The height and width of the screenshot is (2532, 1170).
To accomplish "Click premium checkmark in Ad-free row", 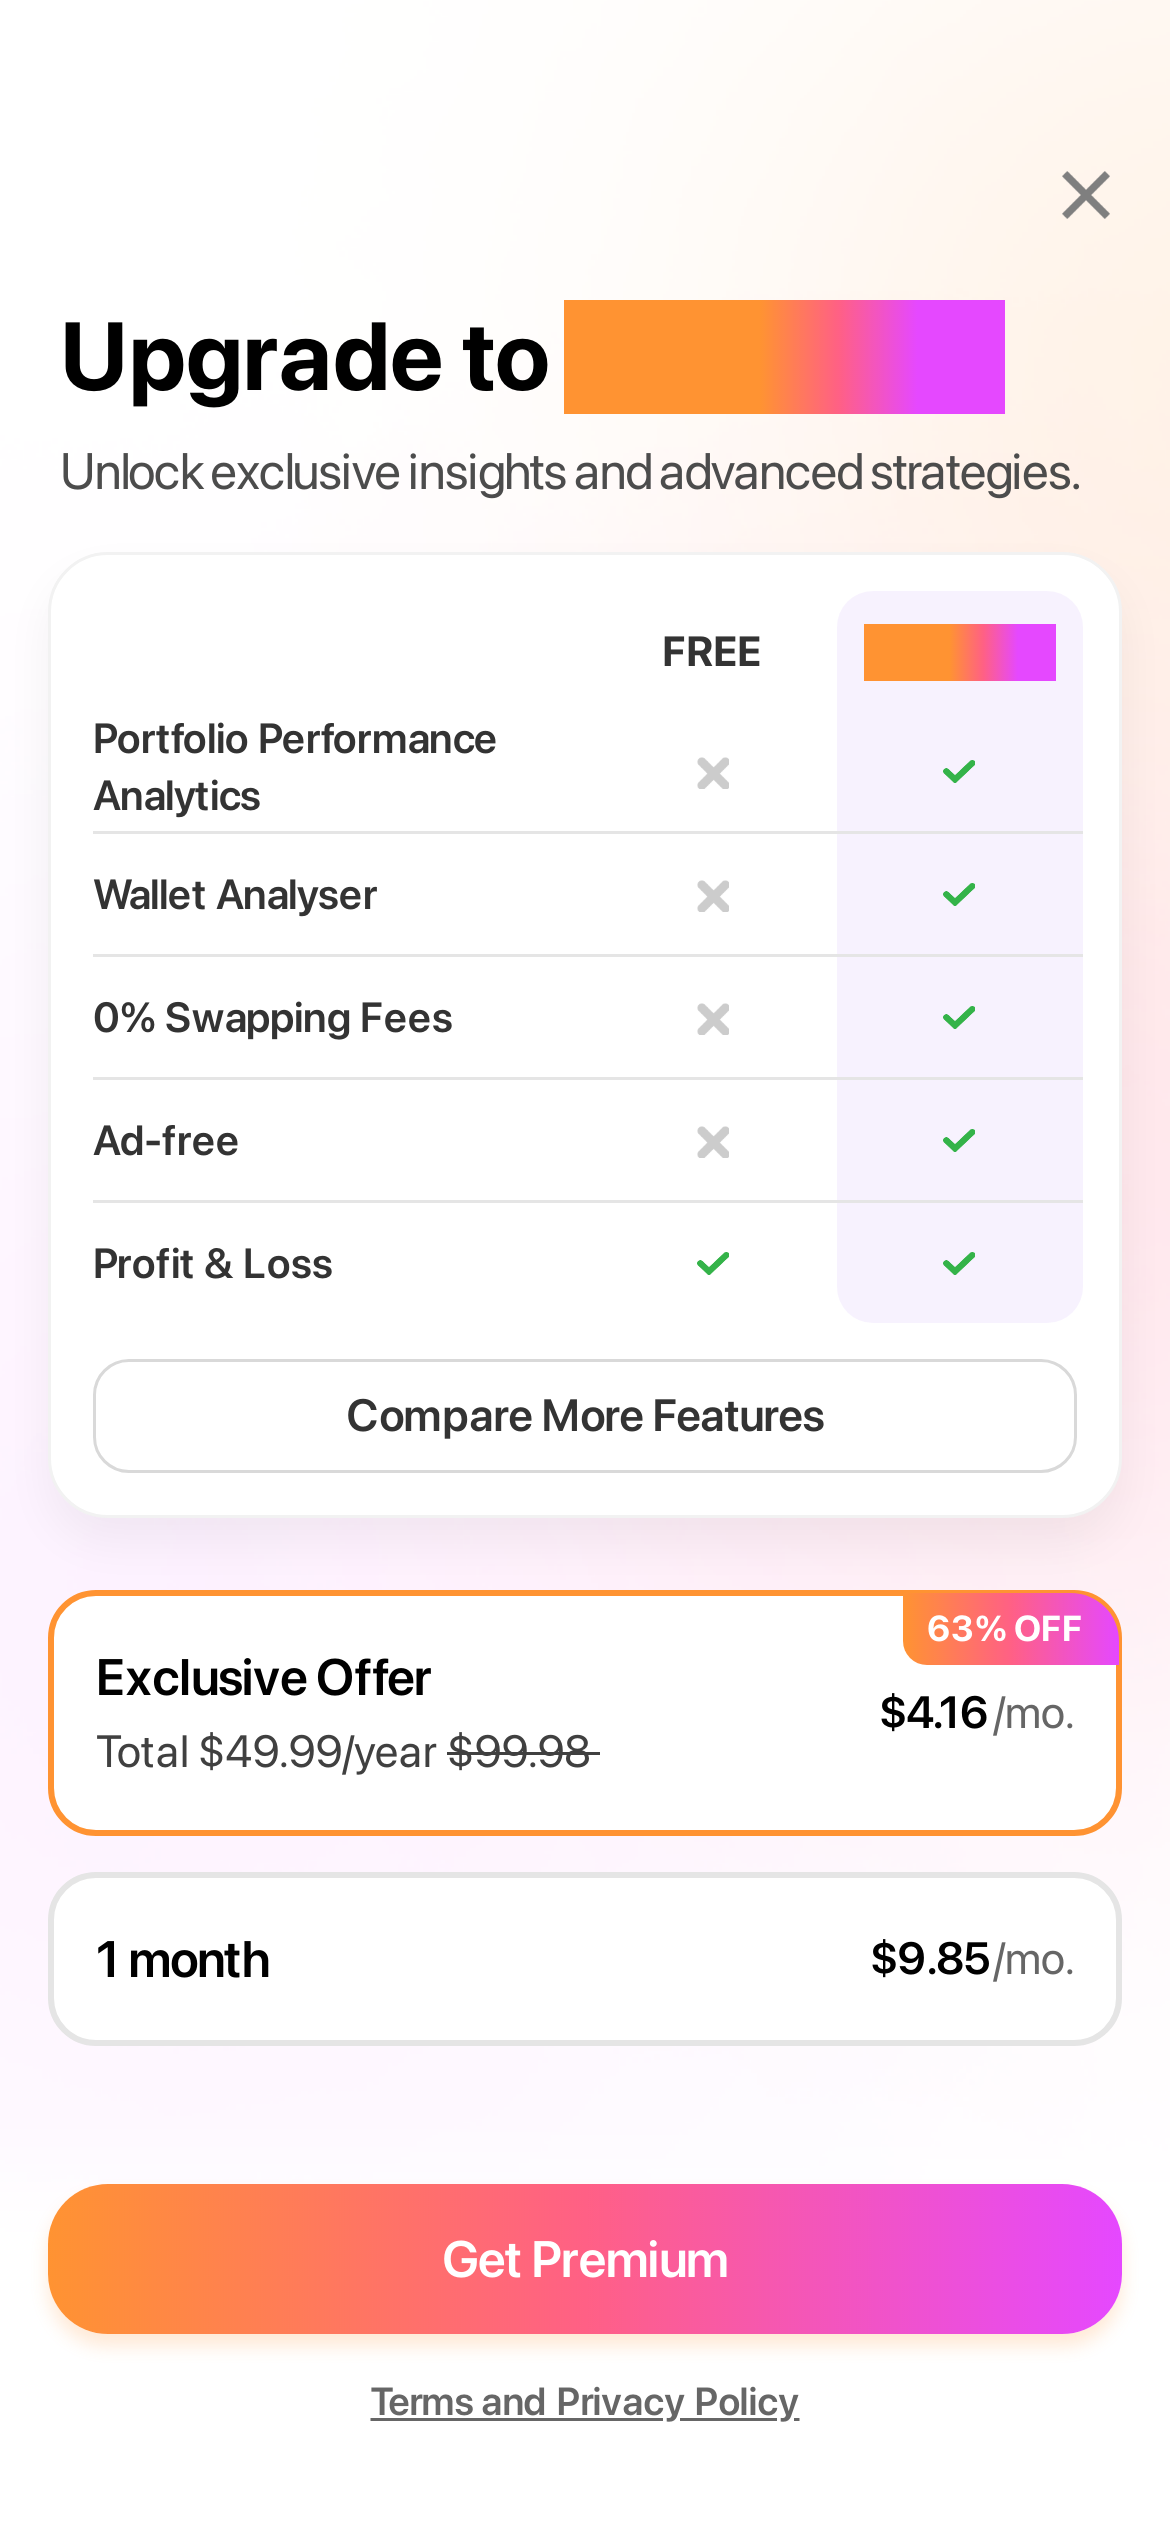I will click(x=959, y=1140).
